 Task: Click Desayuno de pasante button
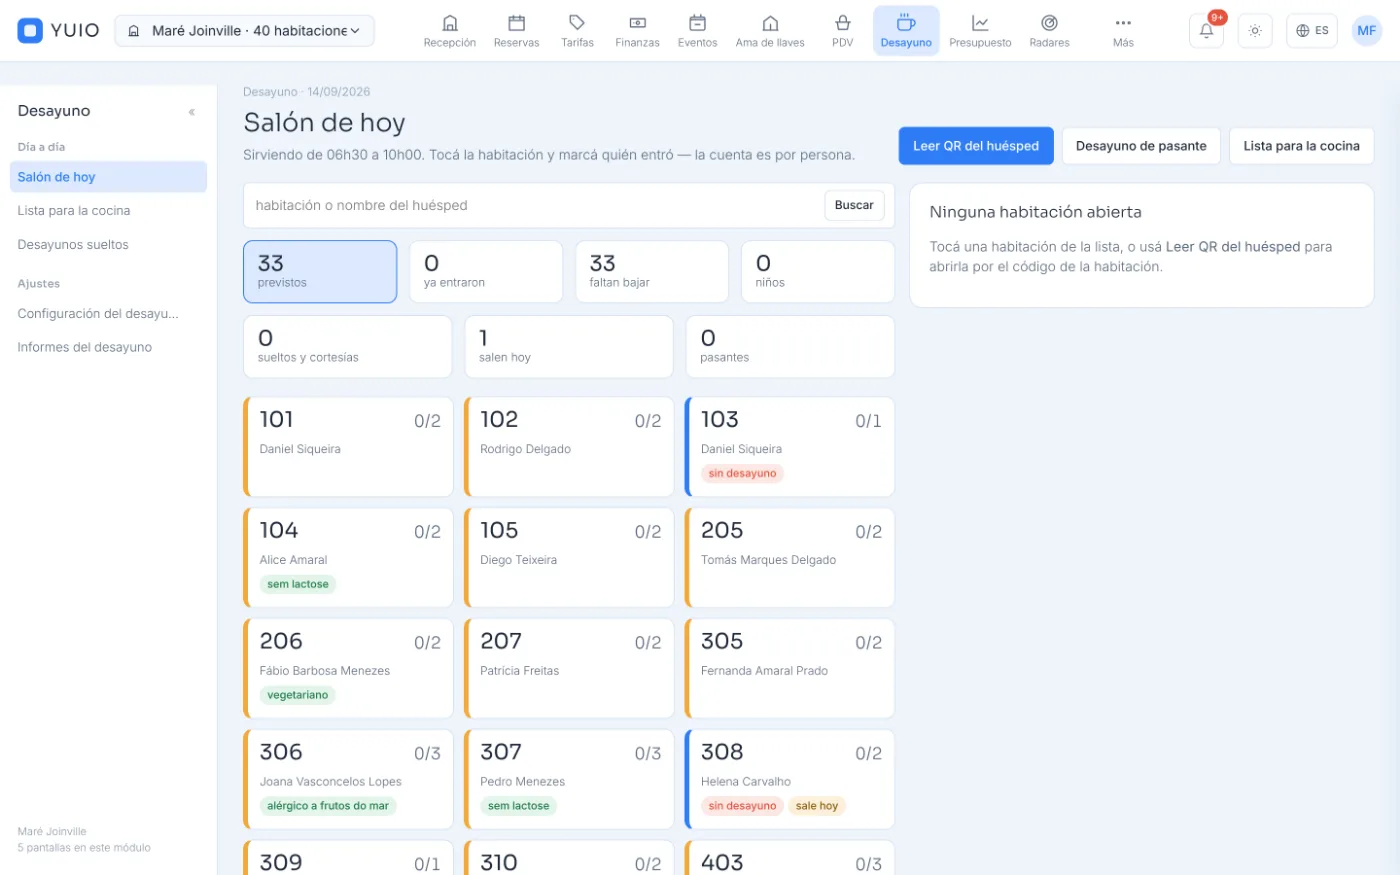pyautogui.click(x=1141, y=146)
